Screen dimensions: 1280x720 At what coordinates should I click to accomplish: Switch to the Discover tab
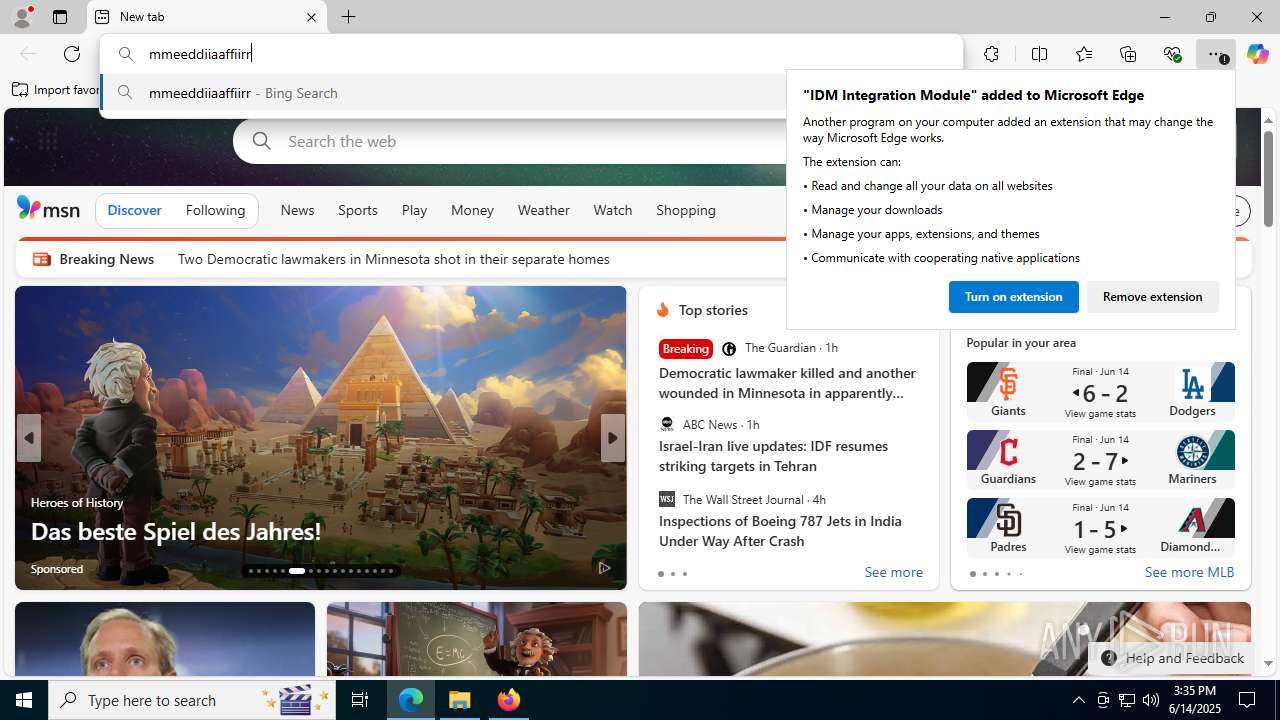pos(134,210)
